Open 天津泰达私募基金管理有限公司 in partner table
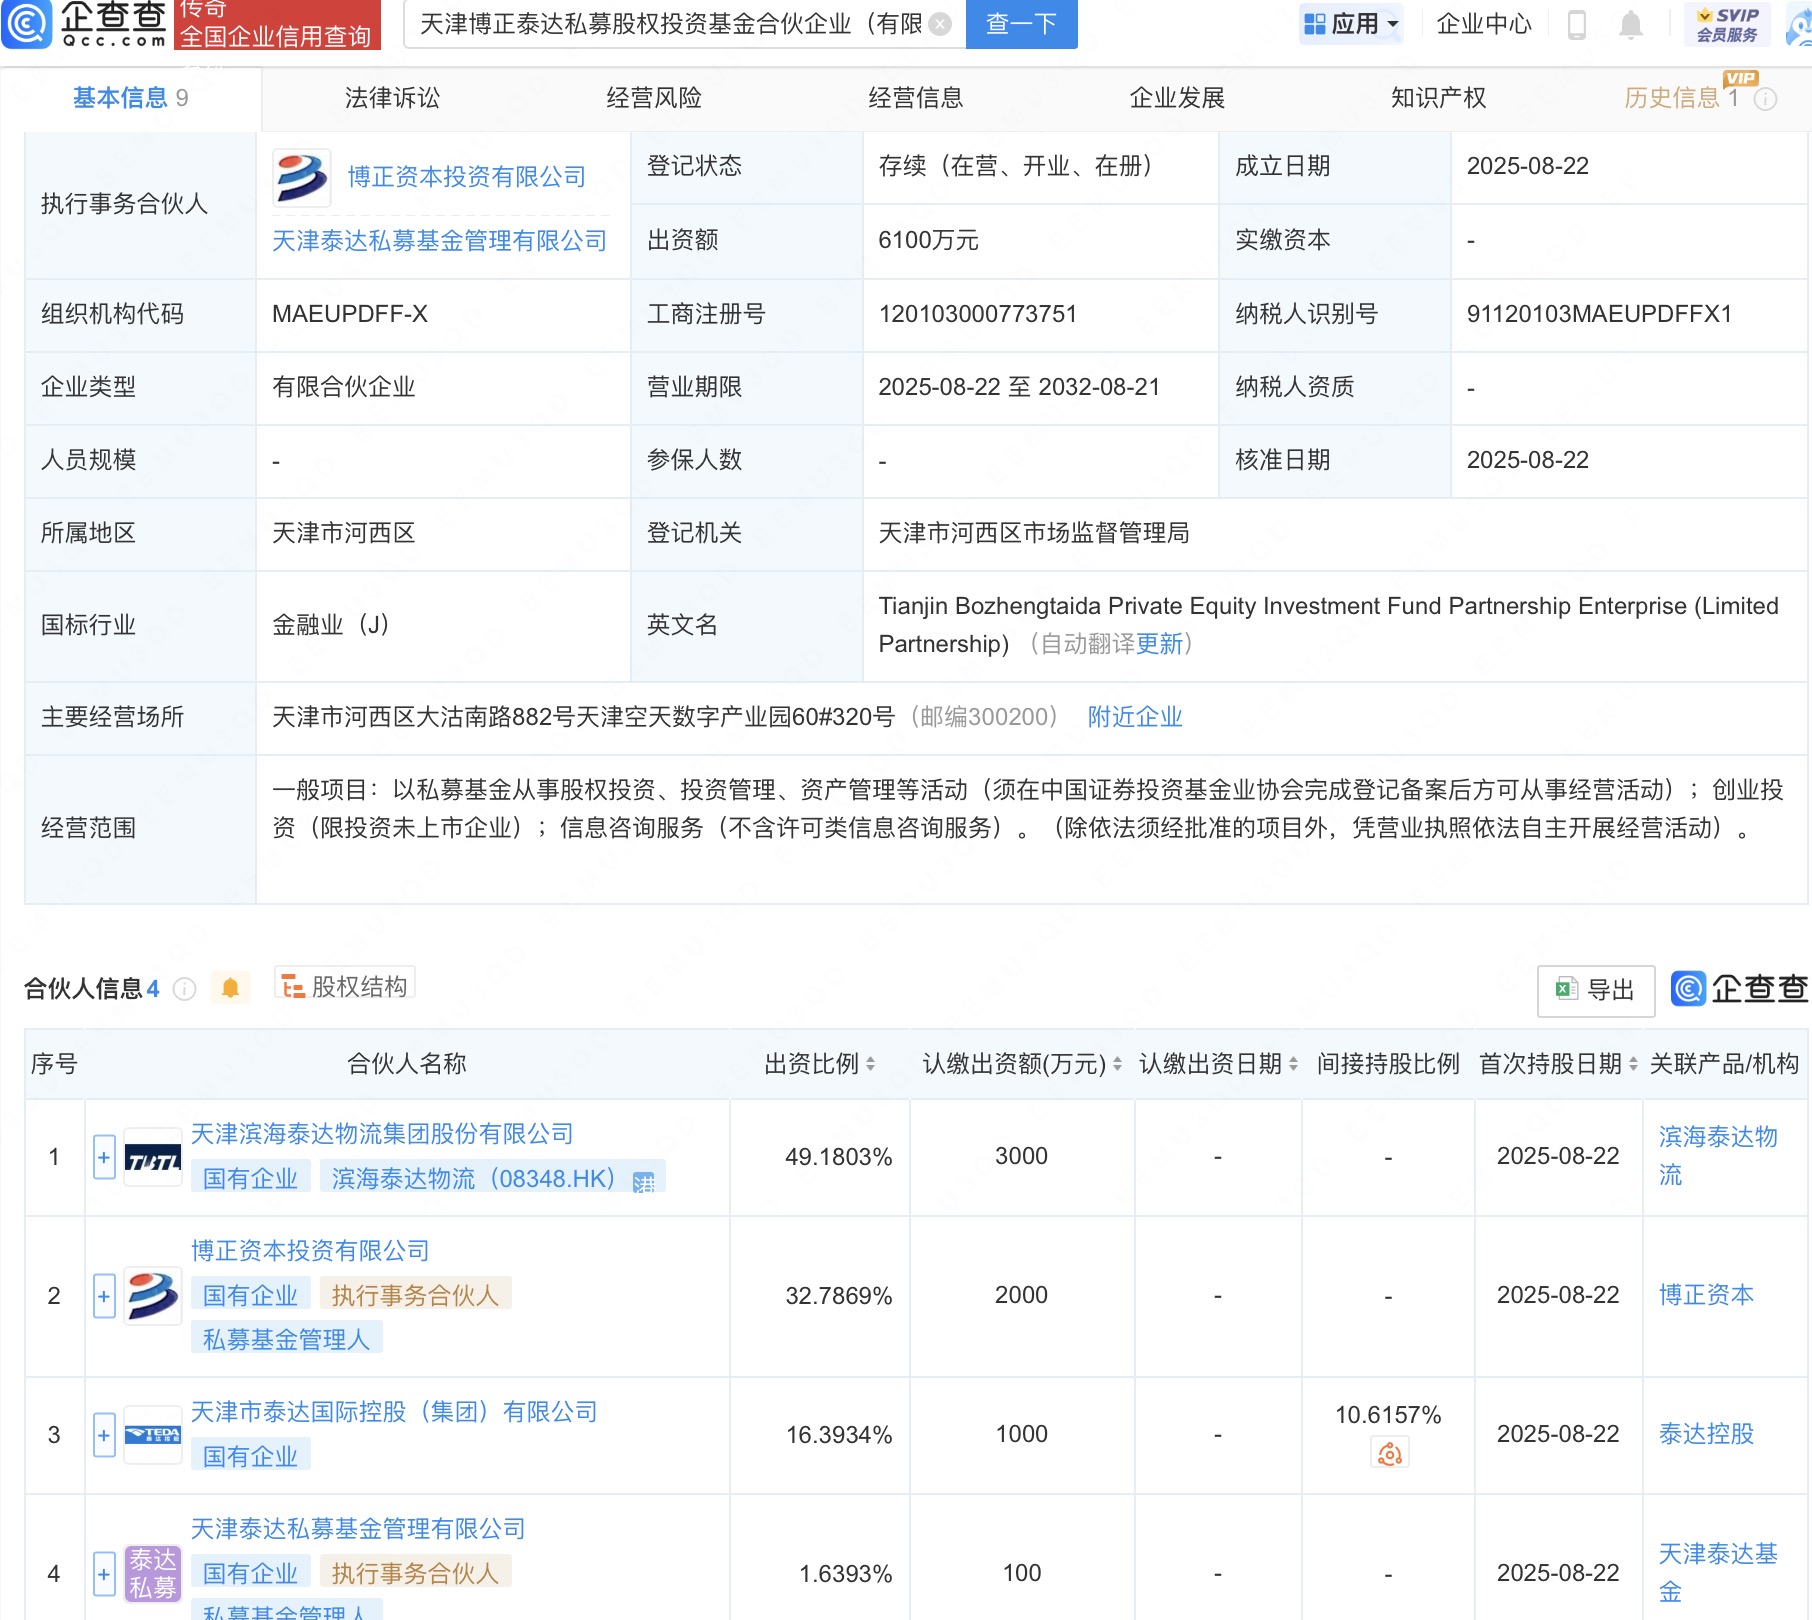1812x1620 pixels. 358,1529
